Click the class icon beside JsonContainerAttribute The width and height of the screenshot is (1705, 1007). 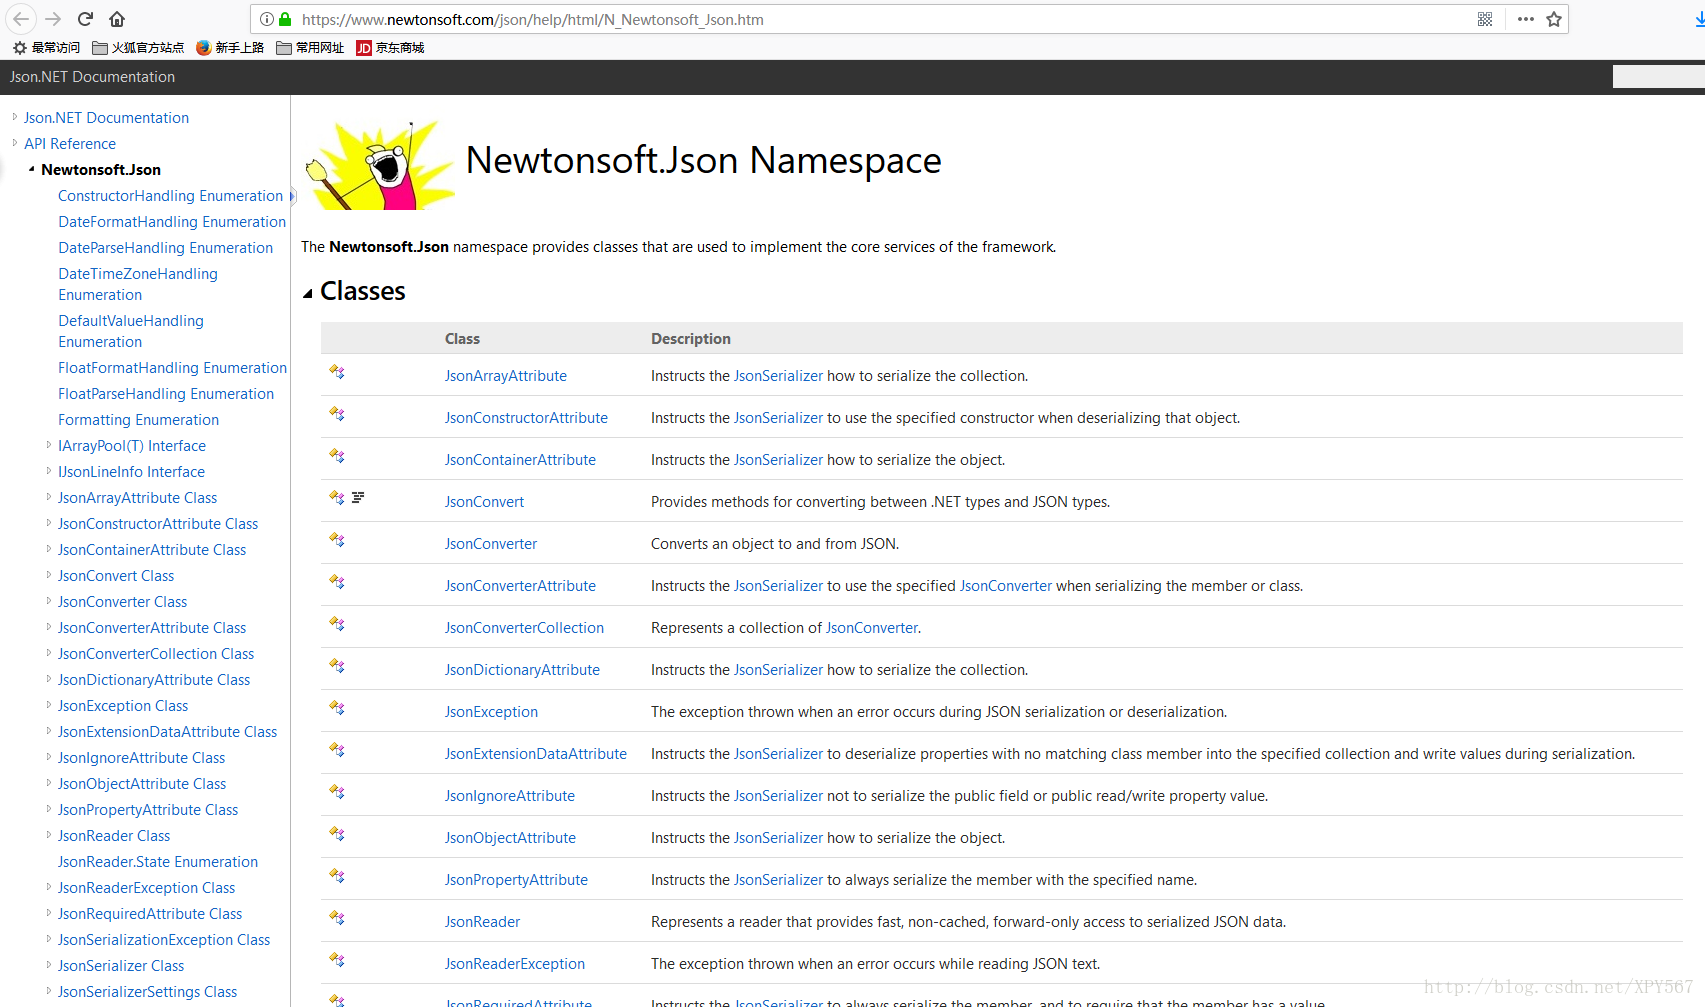point(337,456)
